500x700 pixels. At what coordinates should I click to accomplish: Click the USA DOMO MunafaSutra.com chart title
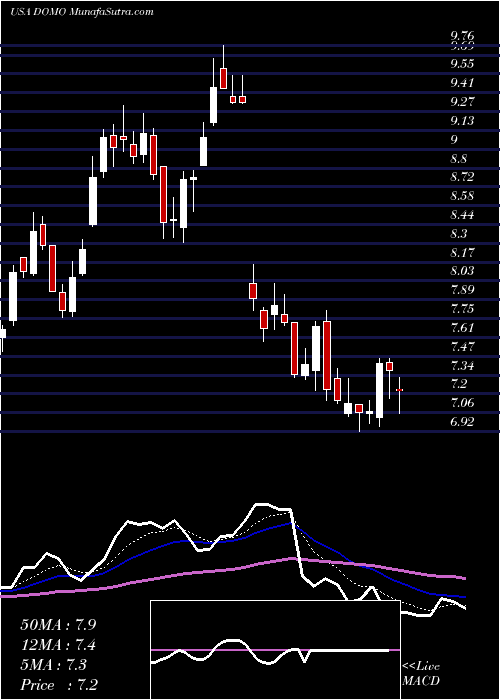82,12
